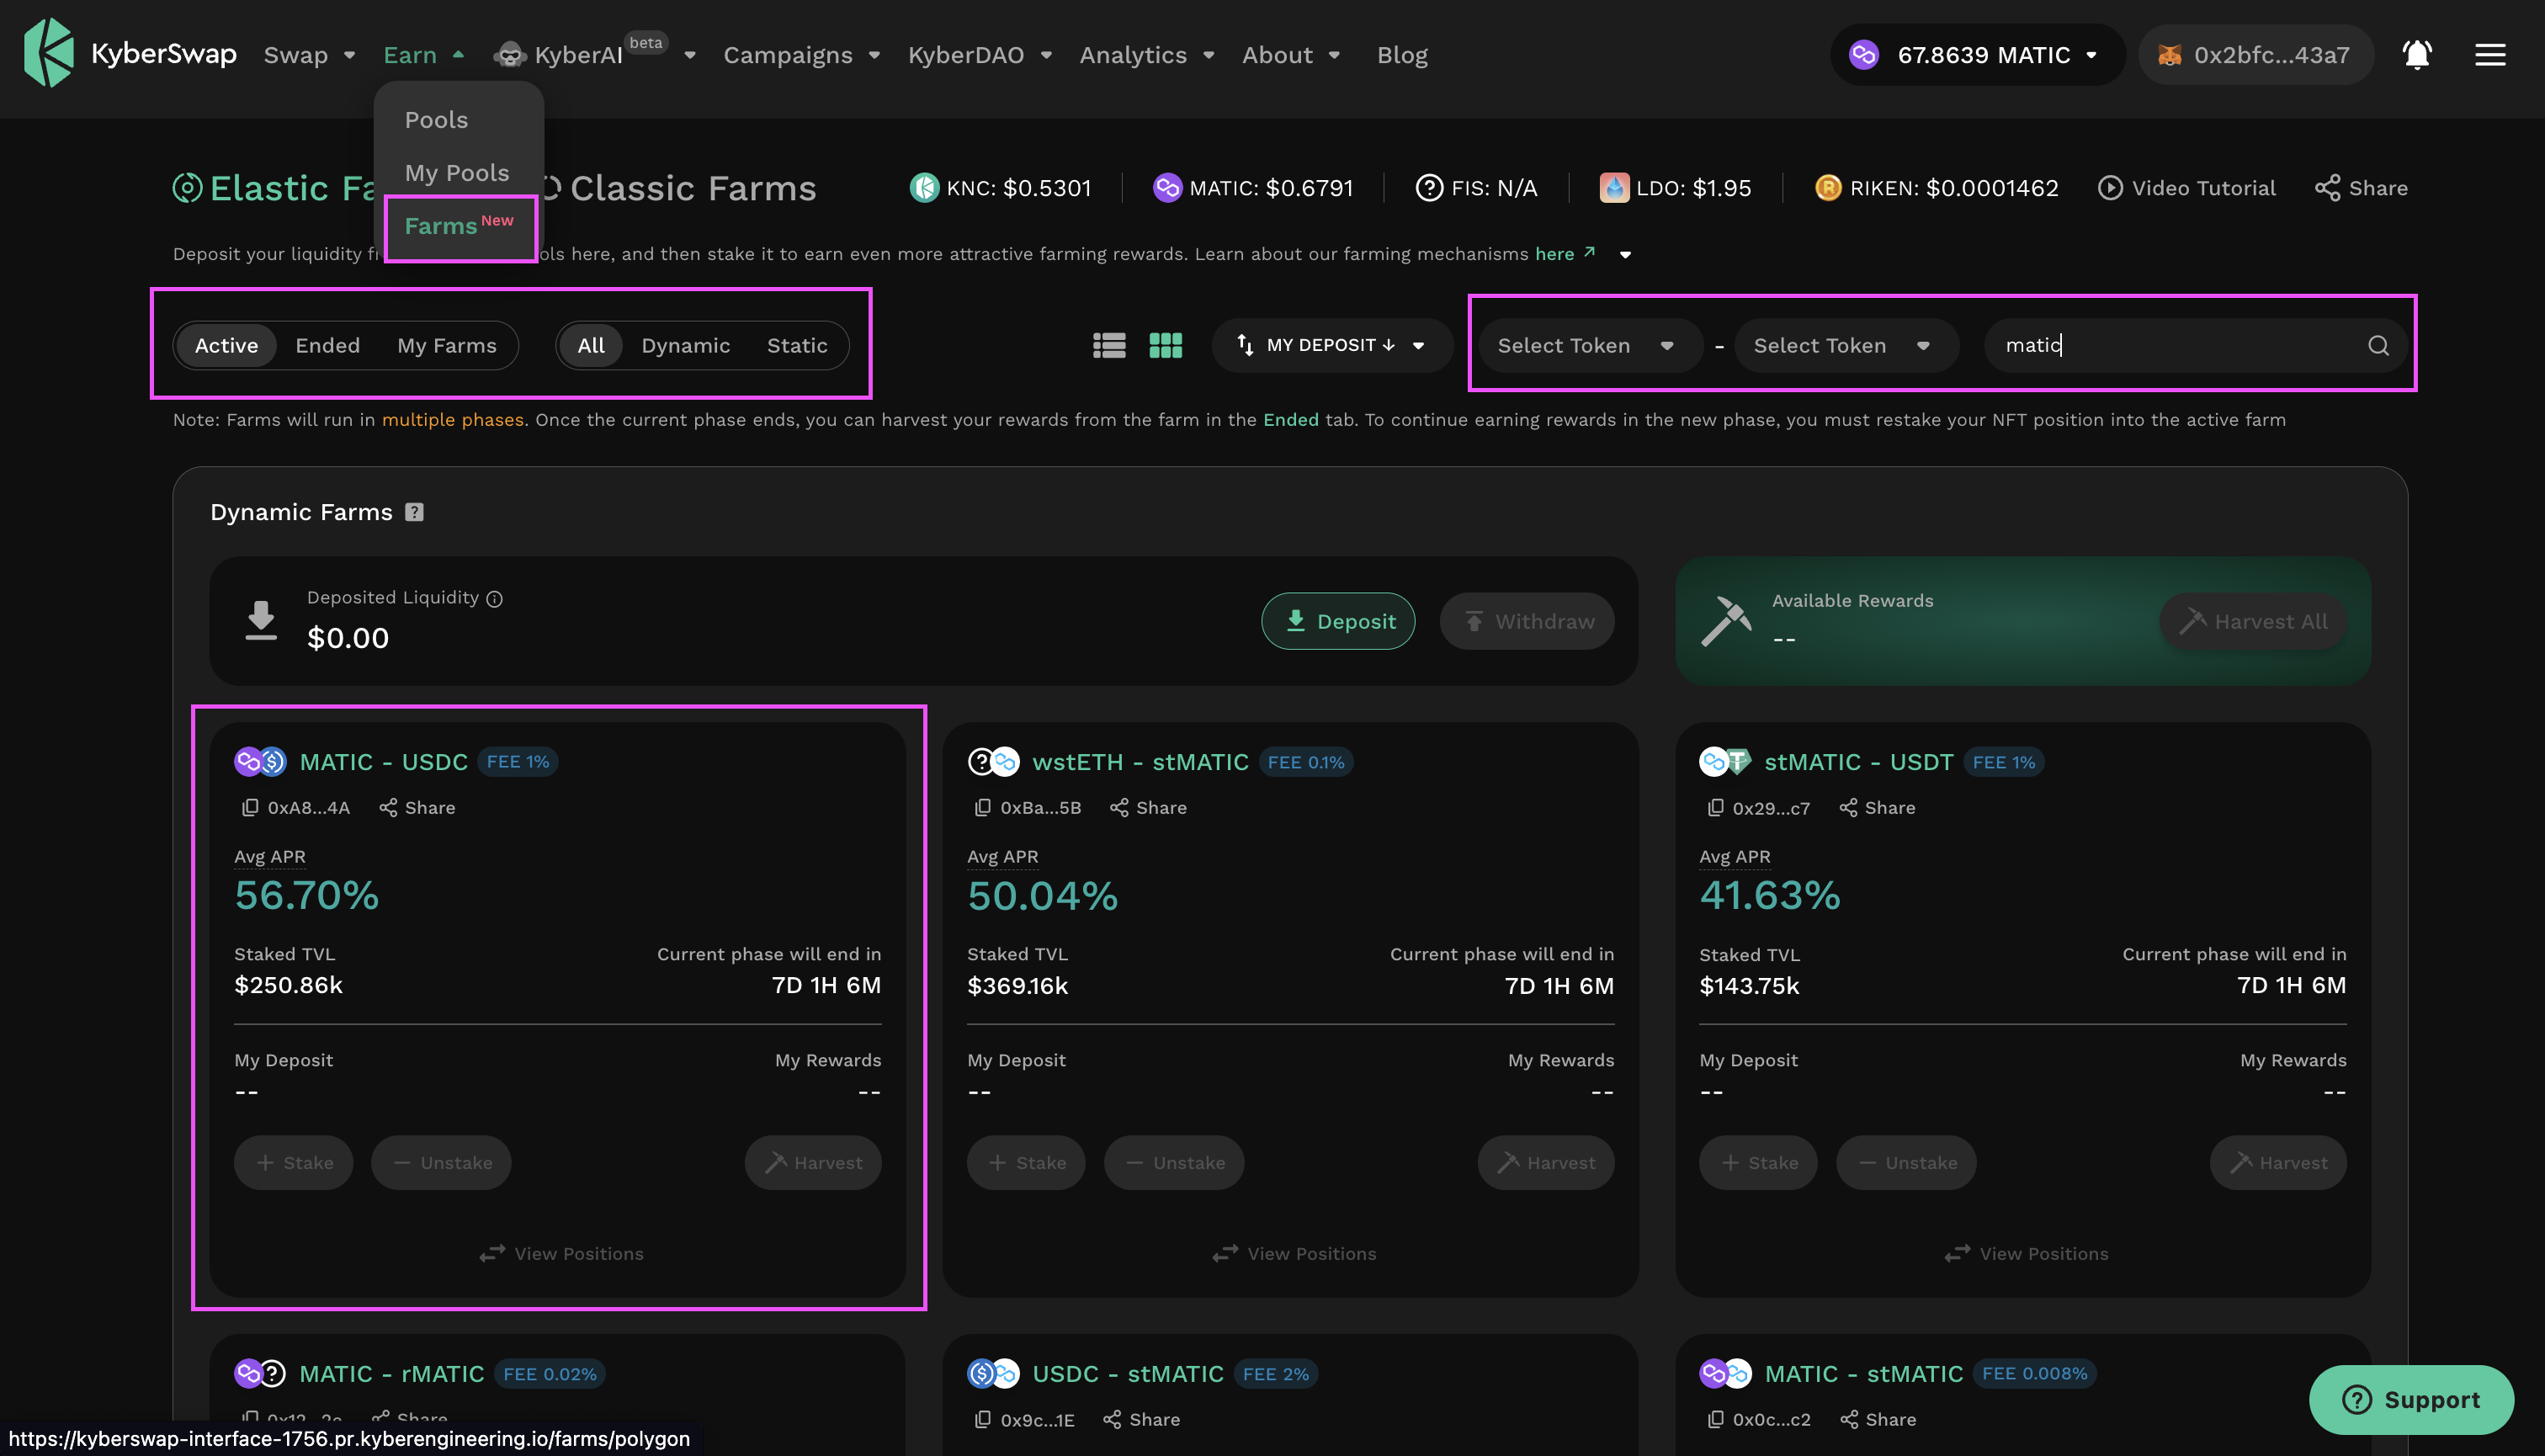Open the hamburger menu icon
Image resolution: width=2545 pixels, height=1456 pixels.
point(2489,54)
